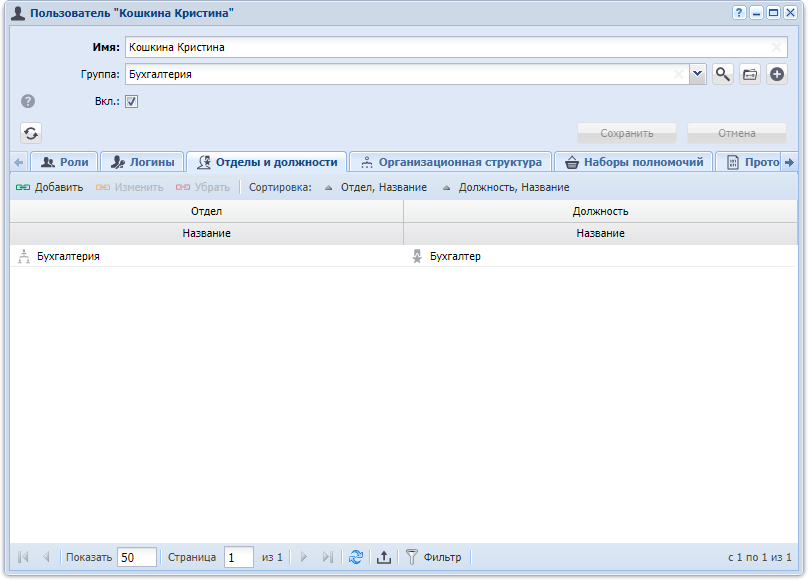808x580 pixels.
Task: Click the export upload icon in the pager
Action: (x=383, y=557)
